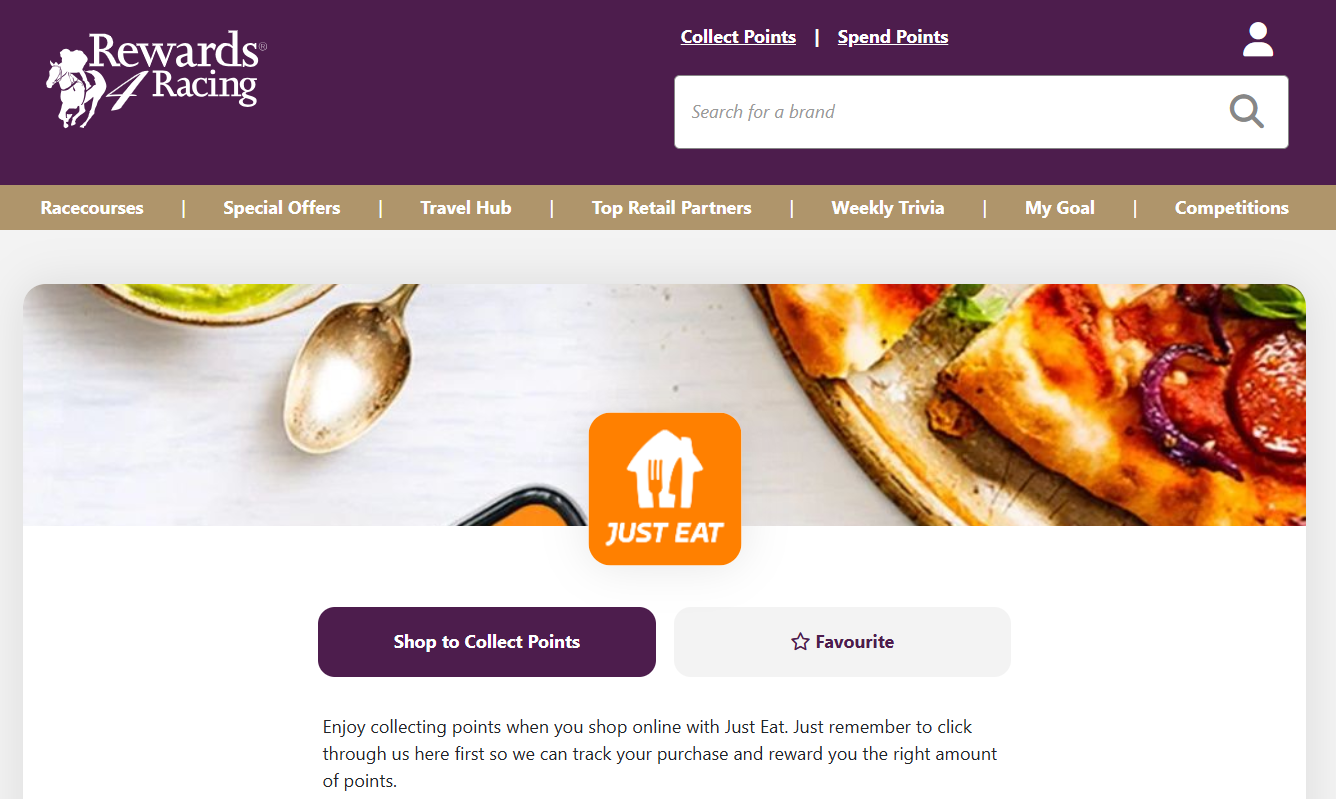The width and height of the screenshot is (1336, 799).
Task: Open the Travel Hub page
Action: pyautogui.click(x=466, y=208)
